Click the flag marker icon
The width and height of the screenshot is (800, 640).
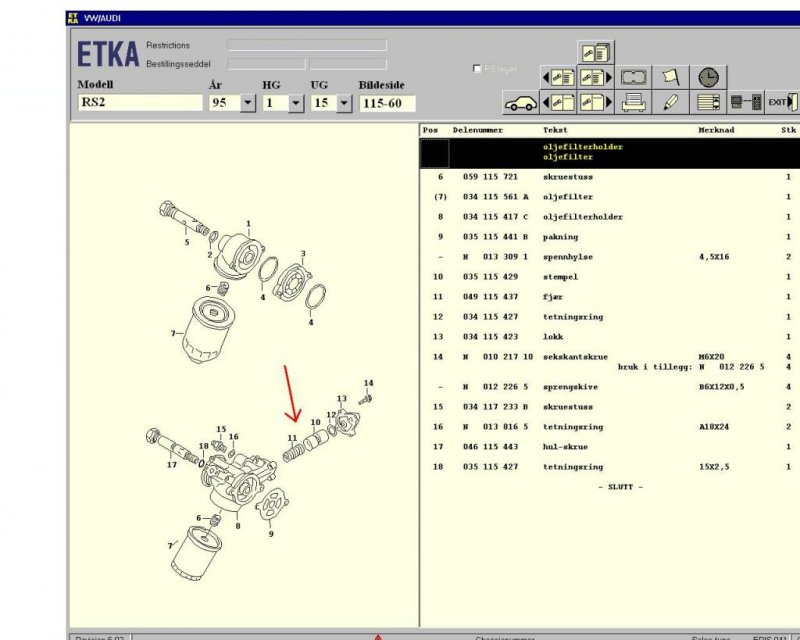[x=671, y=77]
